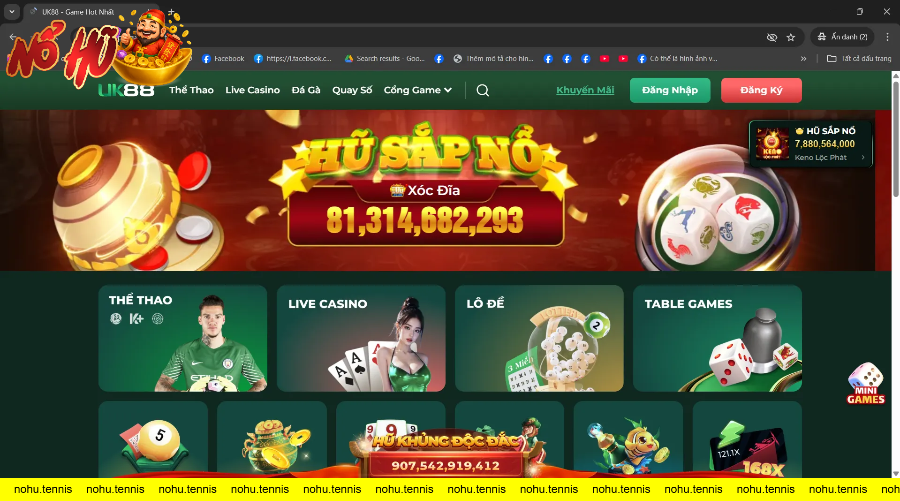Screen dimensions: 900x501
Task: Click the search magnifier icon in navbar
Action: [483, 91]
